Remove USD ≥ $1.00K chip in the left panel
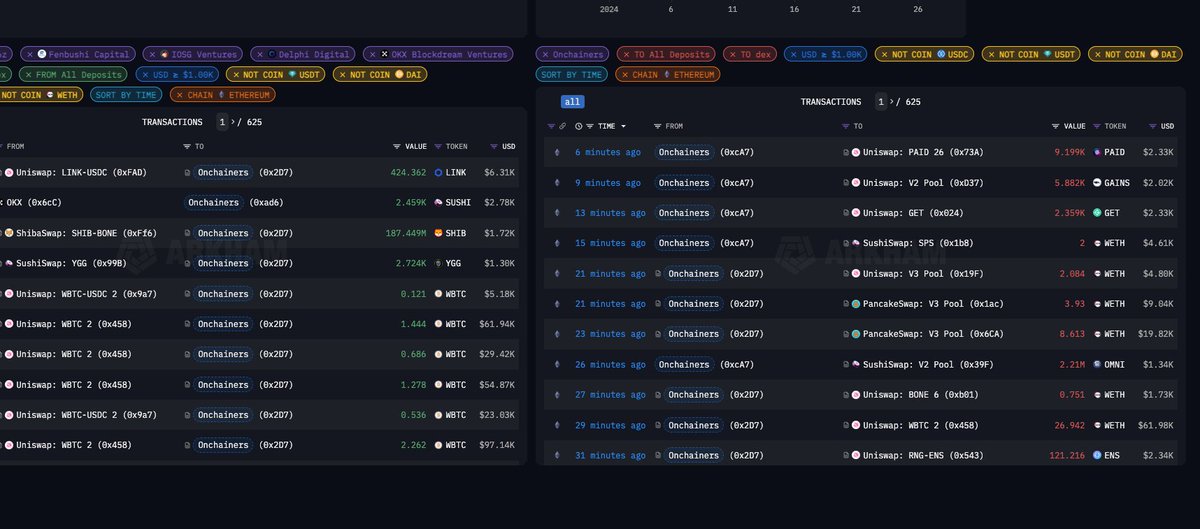Image resolution: width=1200 pixels, height=529 pixels. (145, 74)
